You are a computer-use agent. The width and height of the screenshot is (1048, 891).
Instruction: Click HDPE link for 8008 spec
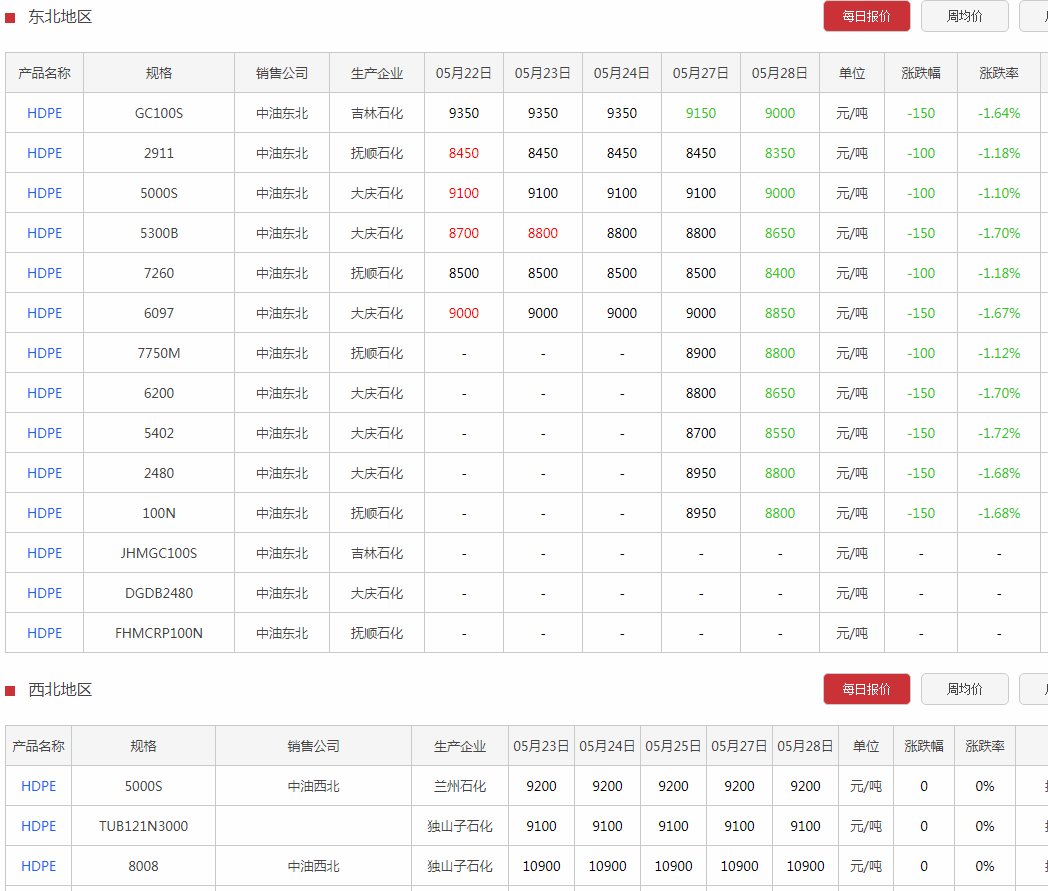click(38, 866)
